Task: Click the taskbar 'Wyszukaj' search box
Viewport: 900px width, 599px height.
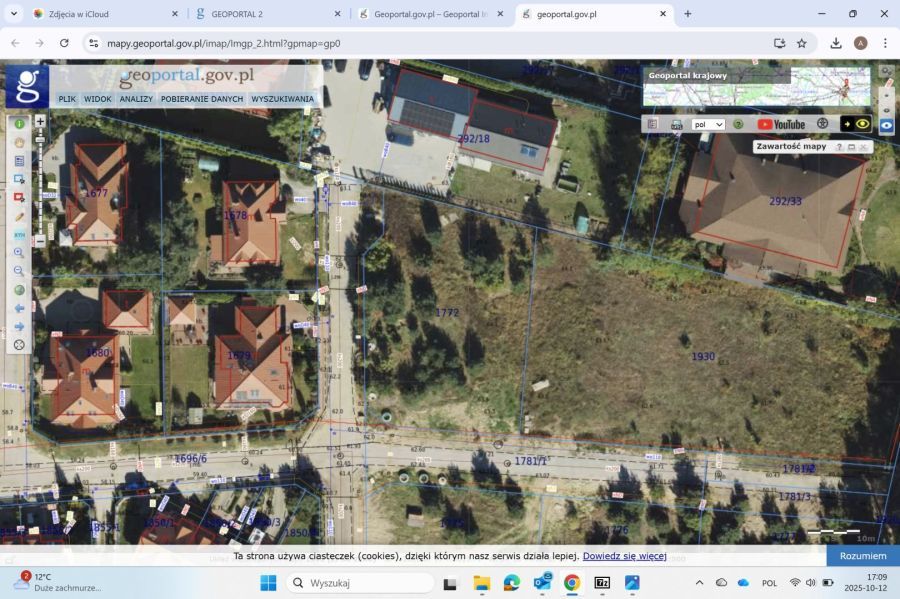Action: coord(360,583)
